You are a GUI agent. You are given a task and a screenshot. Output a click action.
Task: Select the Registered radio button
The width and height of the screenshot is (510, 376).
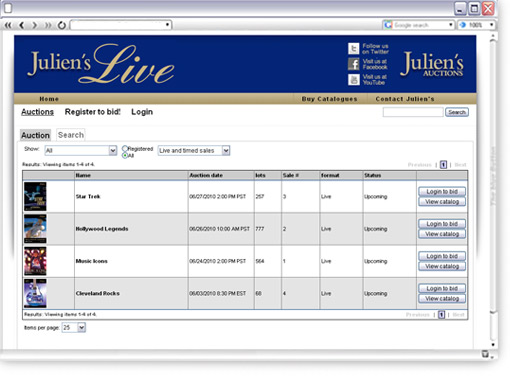[125, 148]
